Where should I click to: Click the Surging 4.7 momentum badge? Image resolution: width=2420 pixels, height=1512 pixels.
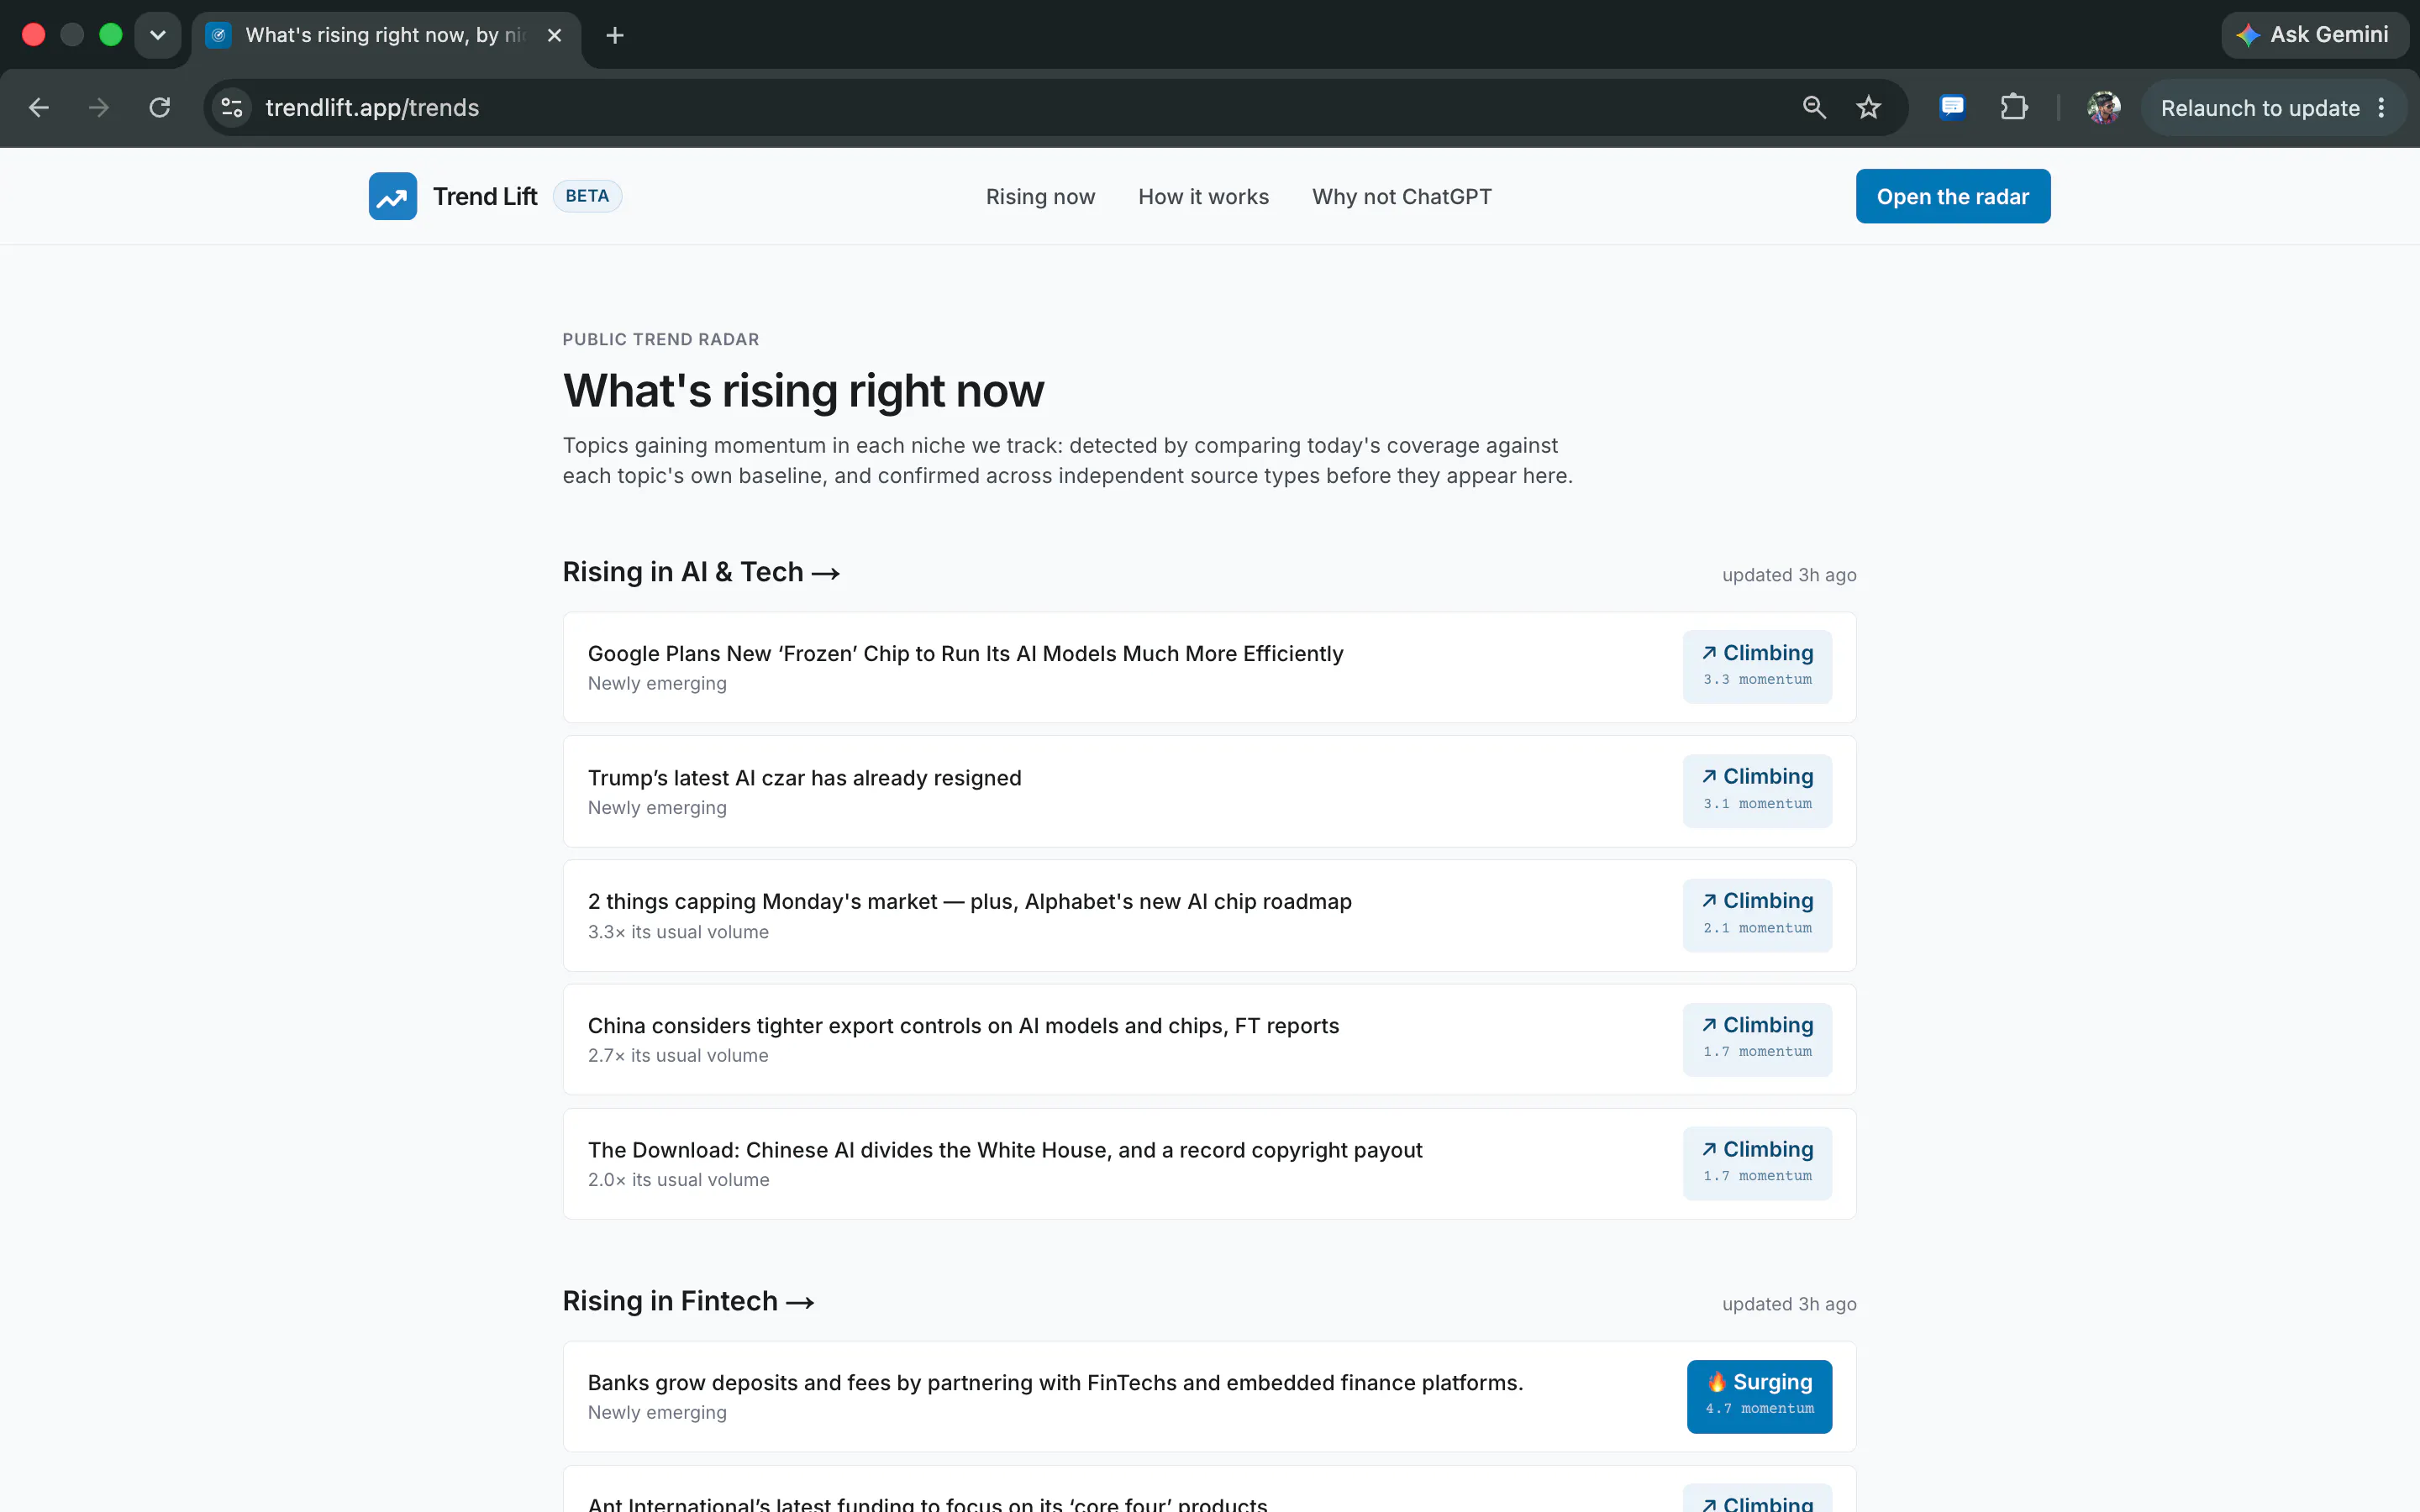pyautogui.click(x=1759, y=1395)
